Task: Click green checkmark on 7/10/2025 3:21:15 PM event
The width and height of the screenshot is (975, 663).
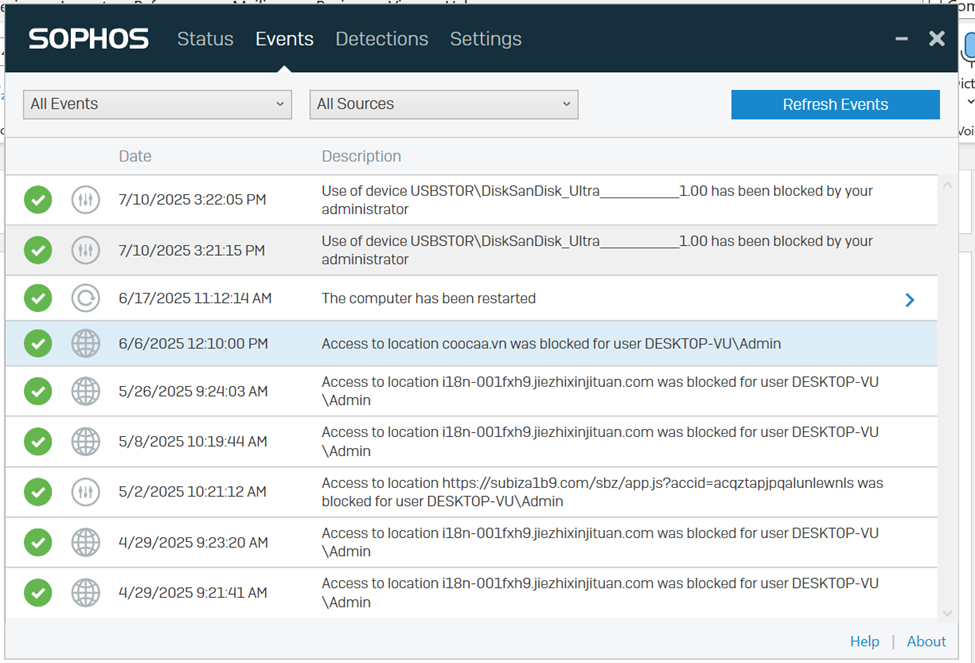Action: pos(38,250)
